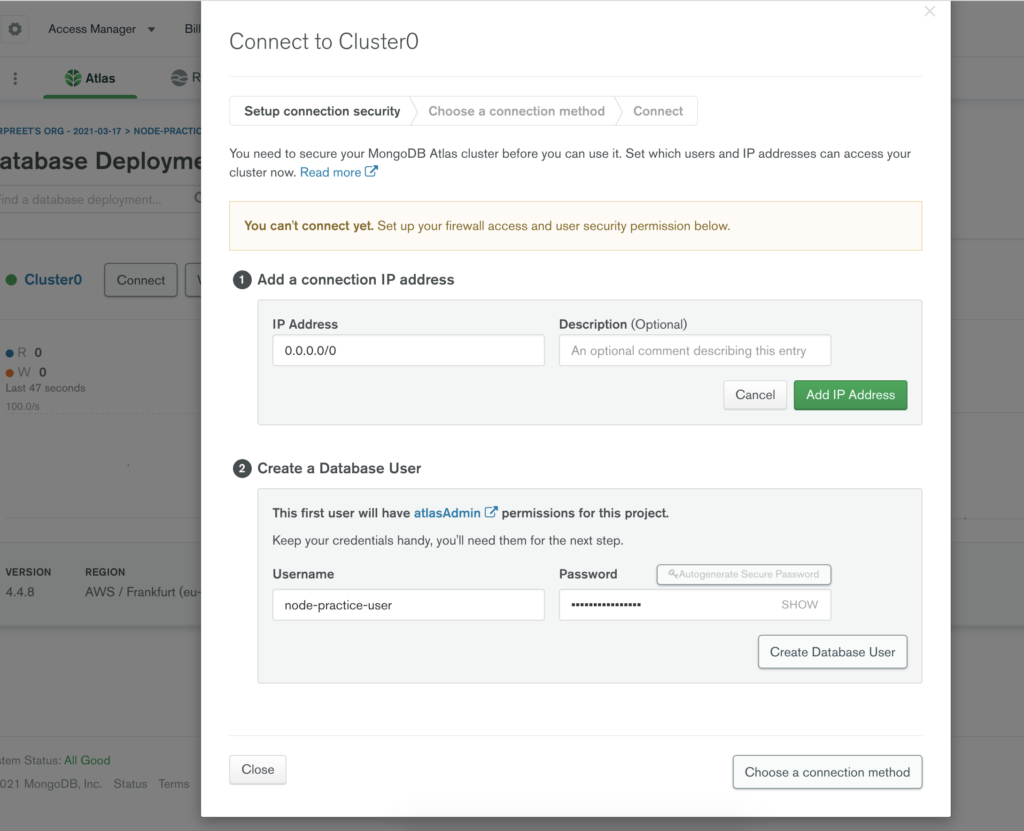Screen dimensions: 1024x831
Task: Click the Read more external link icon
Action: click(x=371, y=172)
